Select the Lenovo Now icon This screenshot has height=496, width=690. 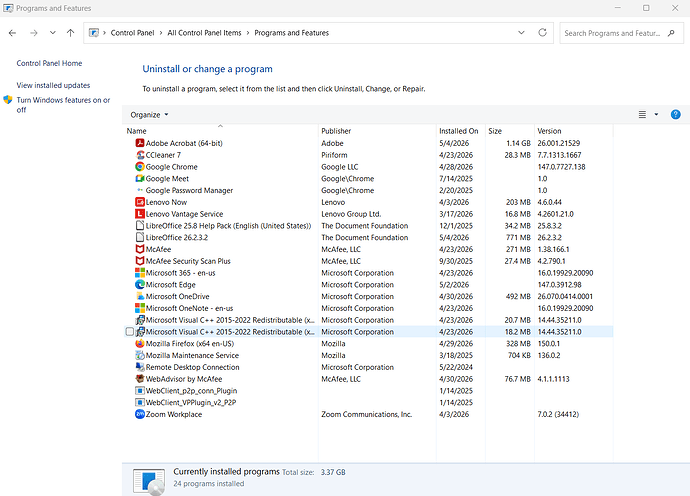coord(140,202)
